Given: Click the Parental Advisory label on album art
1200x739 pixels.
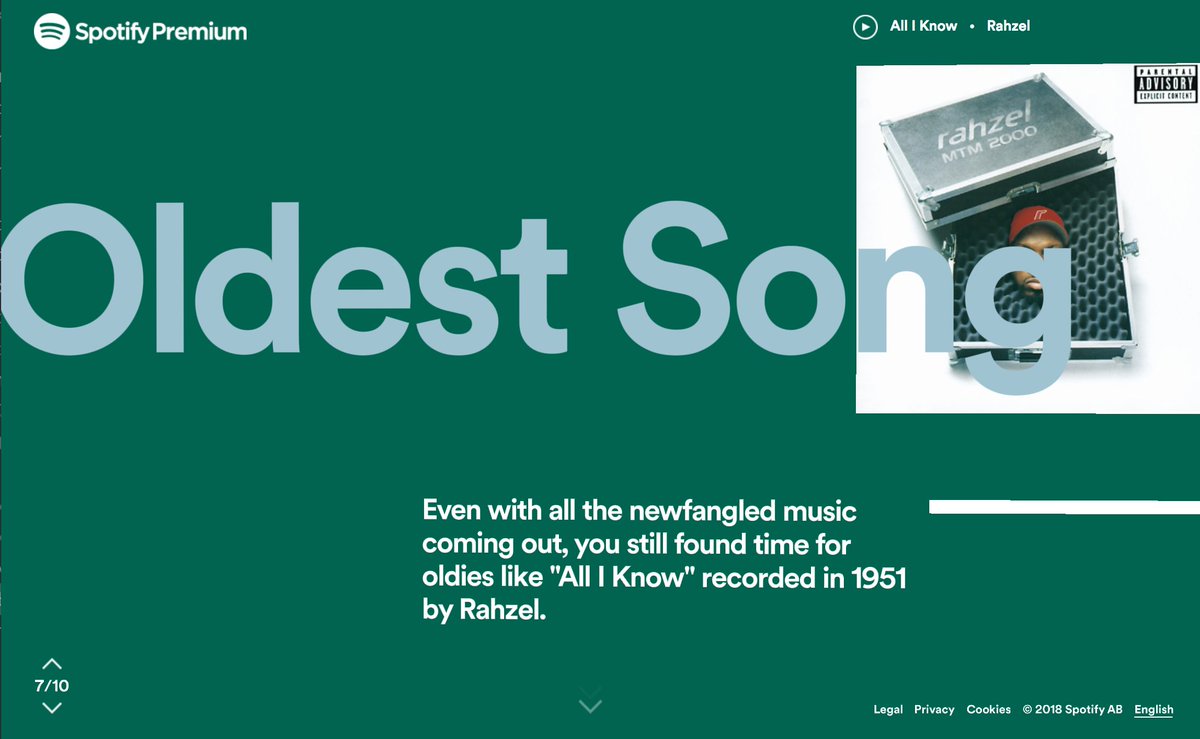Looking at the screenshot, I should point(1165,85).
